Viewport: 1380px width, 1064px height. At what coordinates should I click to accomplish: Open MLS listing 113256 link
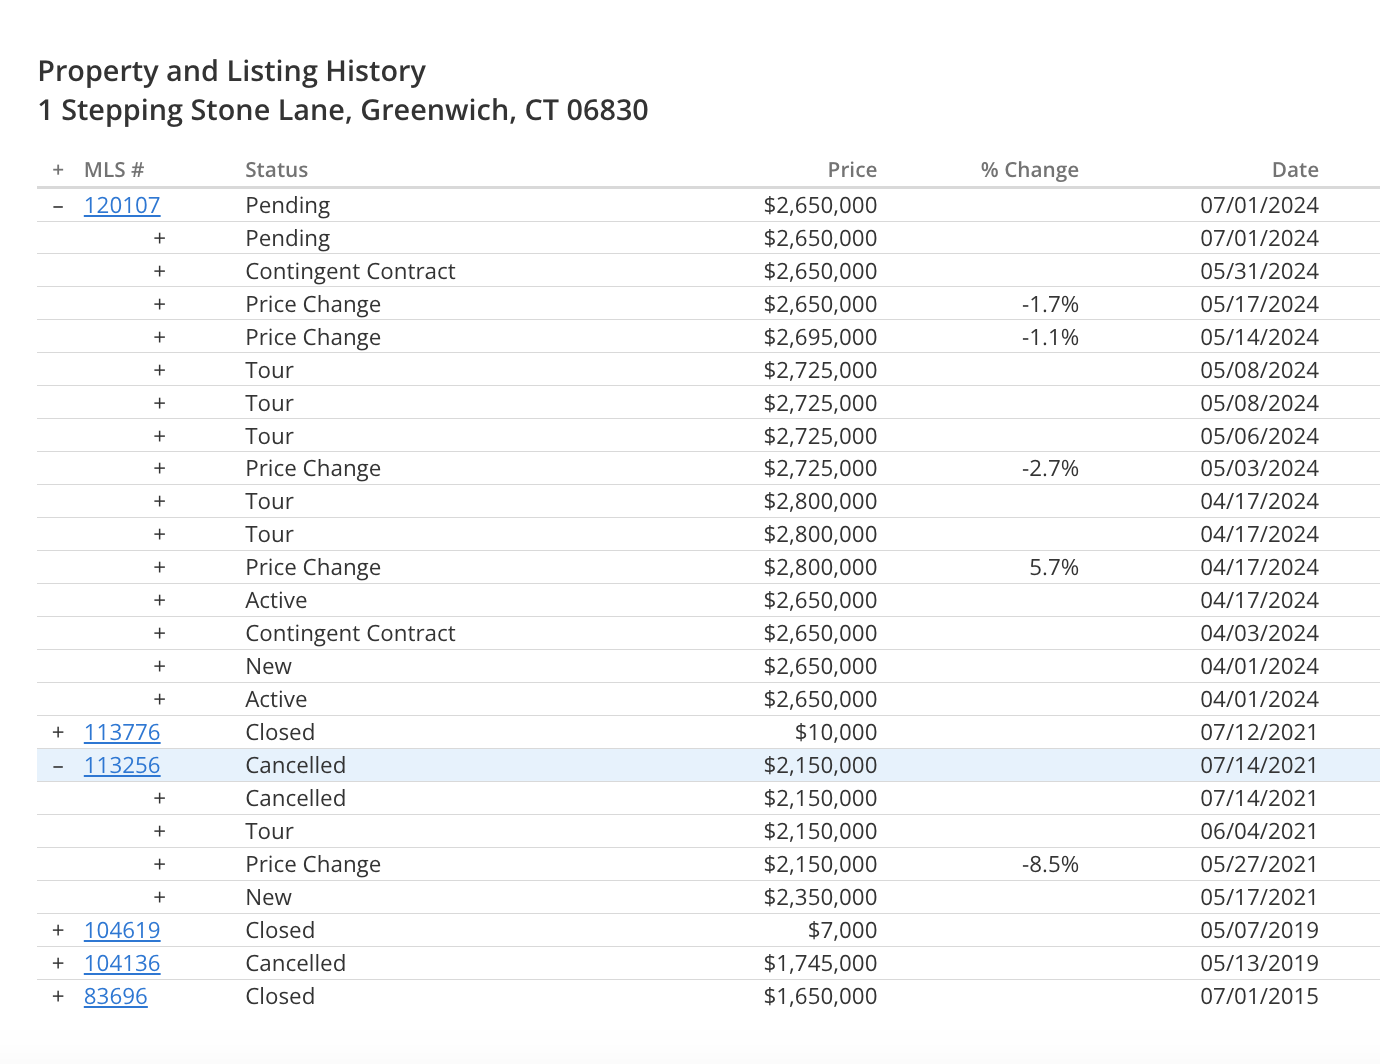(122, 765)
